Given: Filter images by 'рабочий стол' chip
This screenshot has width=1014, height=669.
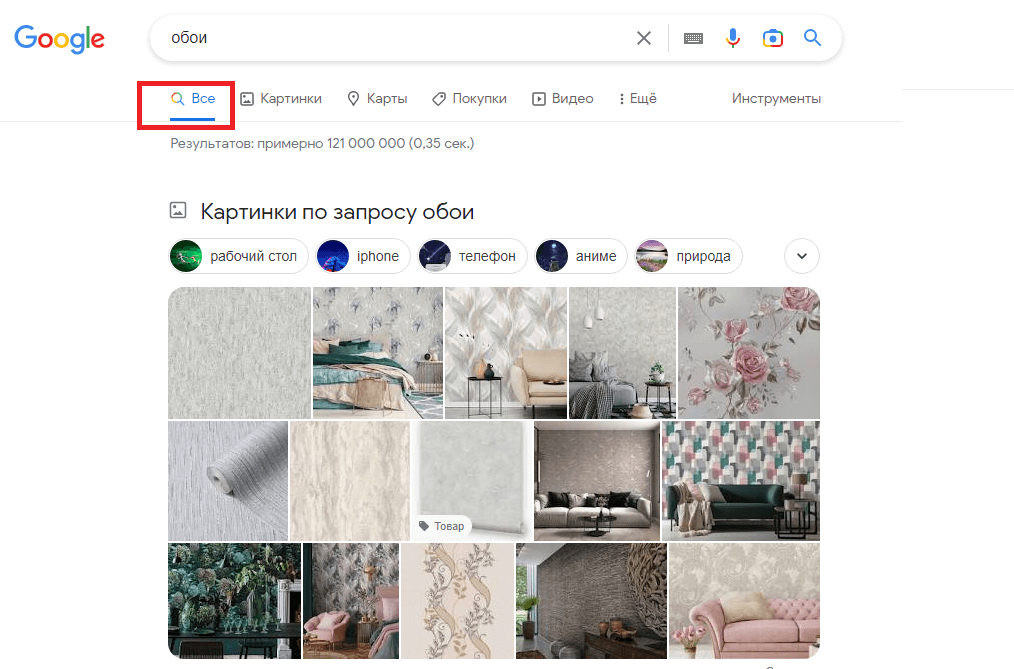Looking at the screenshot, I should pyautogui.click(x=239, y=256).
